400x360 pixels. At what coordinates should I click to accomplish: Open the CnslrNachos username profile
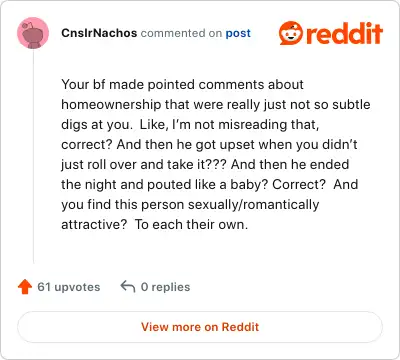(x=99, y=33)
